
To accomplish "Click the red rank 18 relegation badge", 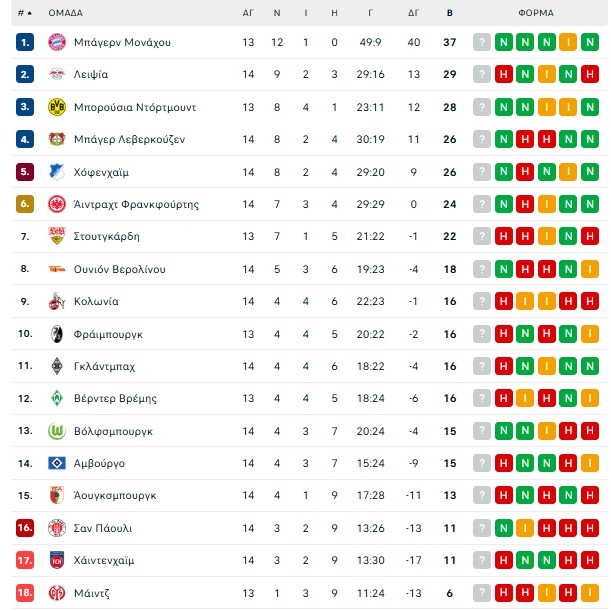I will (x=25, y=593).
